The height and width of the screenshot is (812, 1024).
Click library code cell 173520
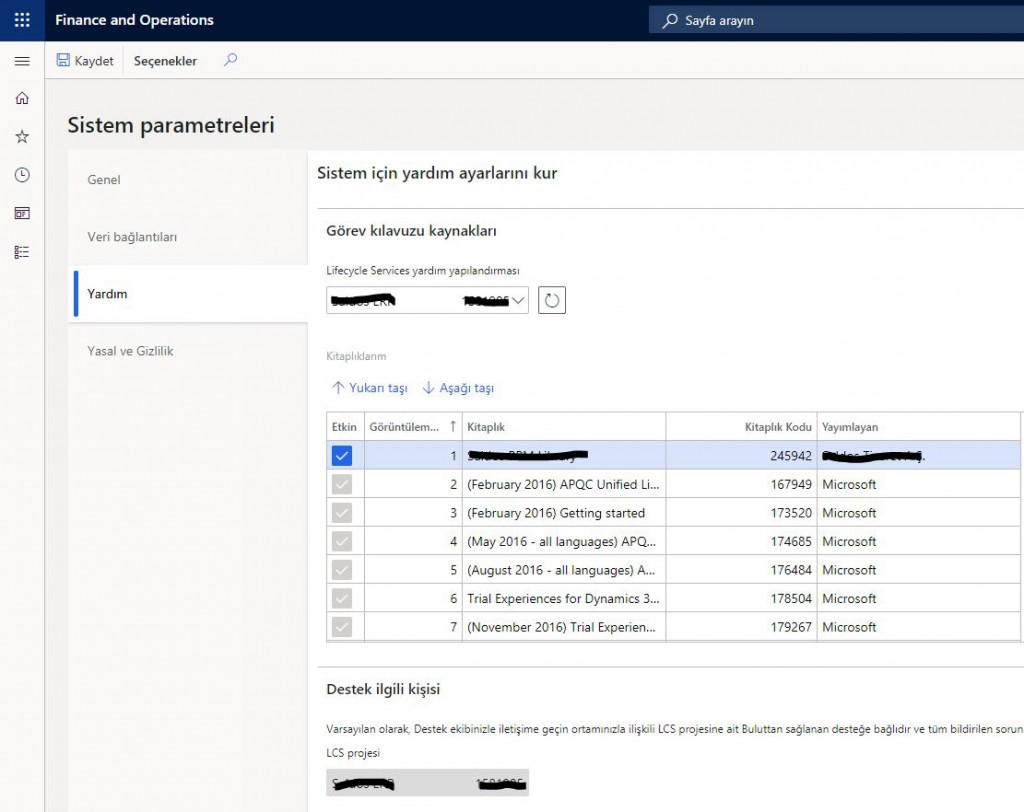point(741,513)
